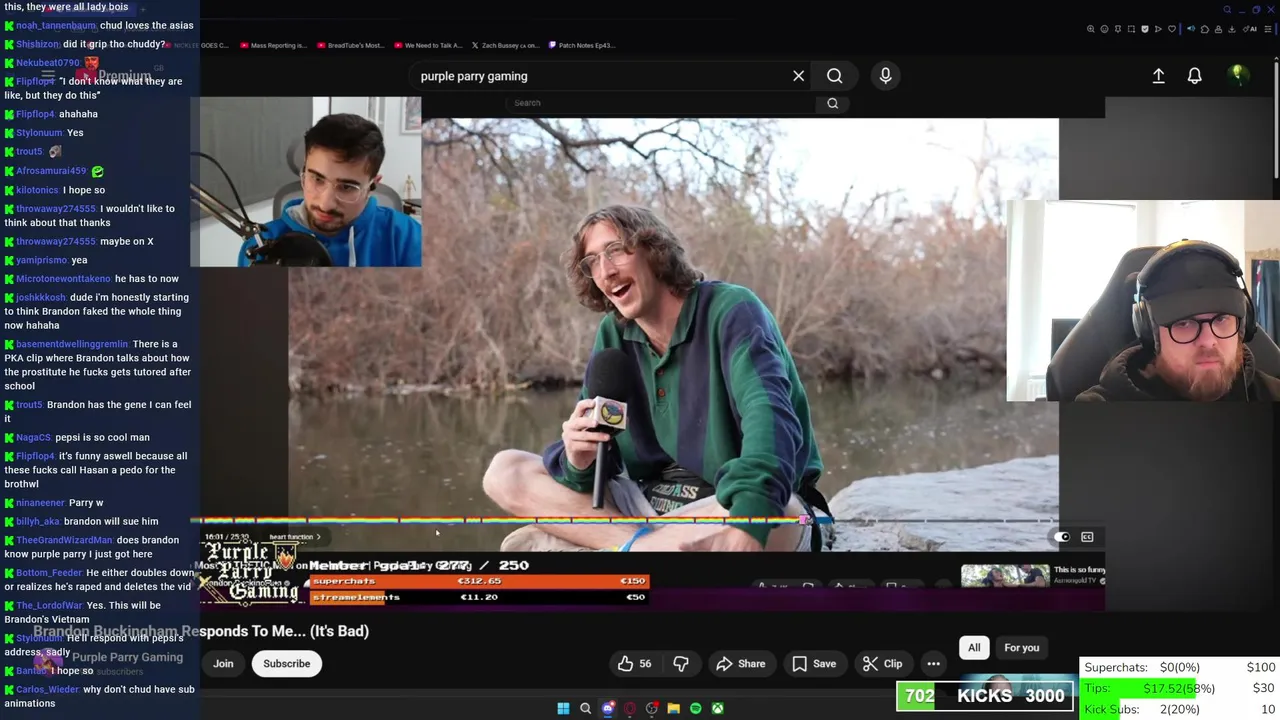Open the YouTube notifications bell

(1194, 76)
